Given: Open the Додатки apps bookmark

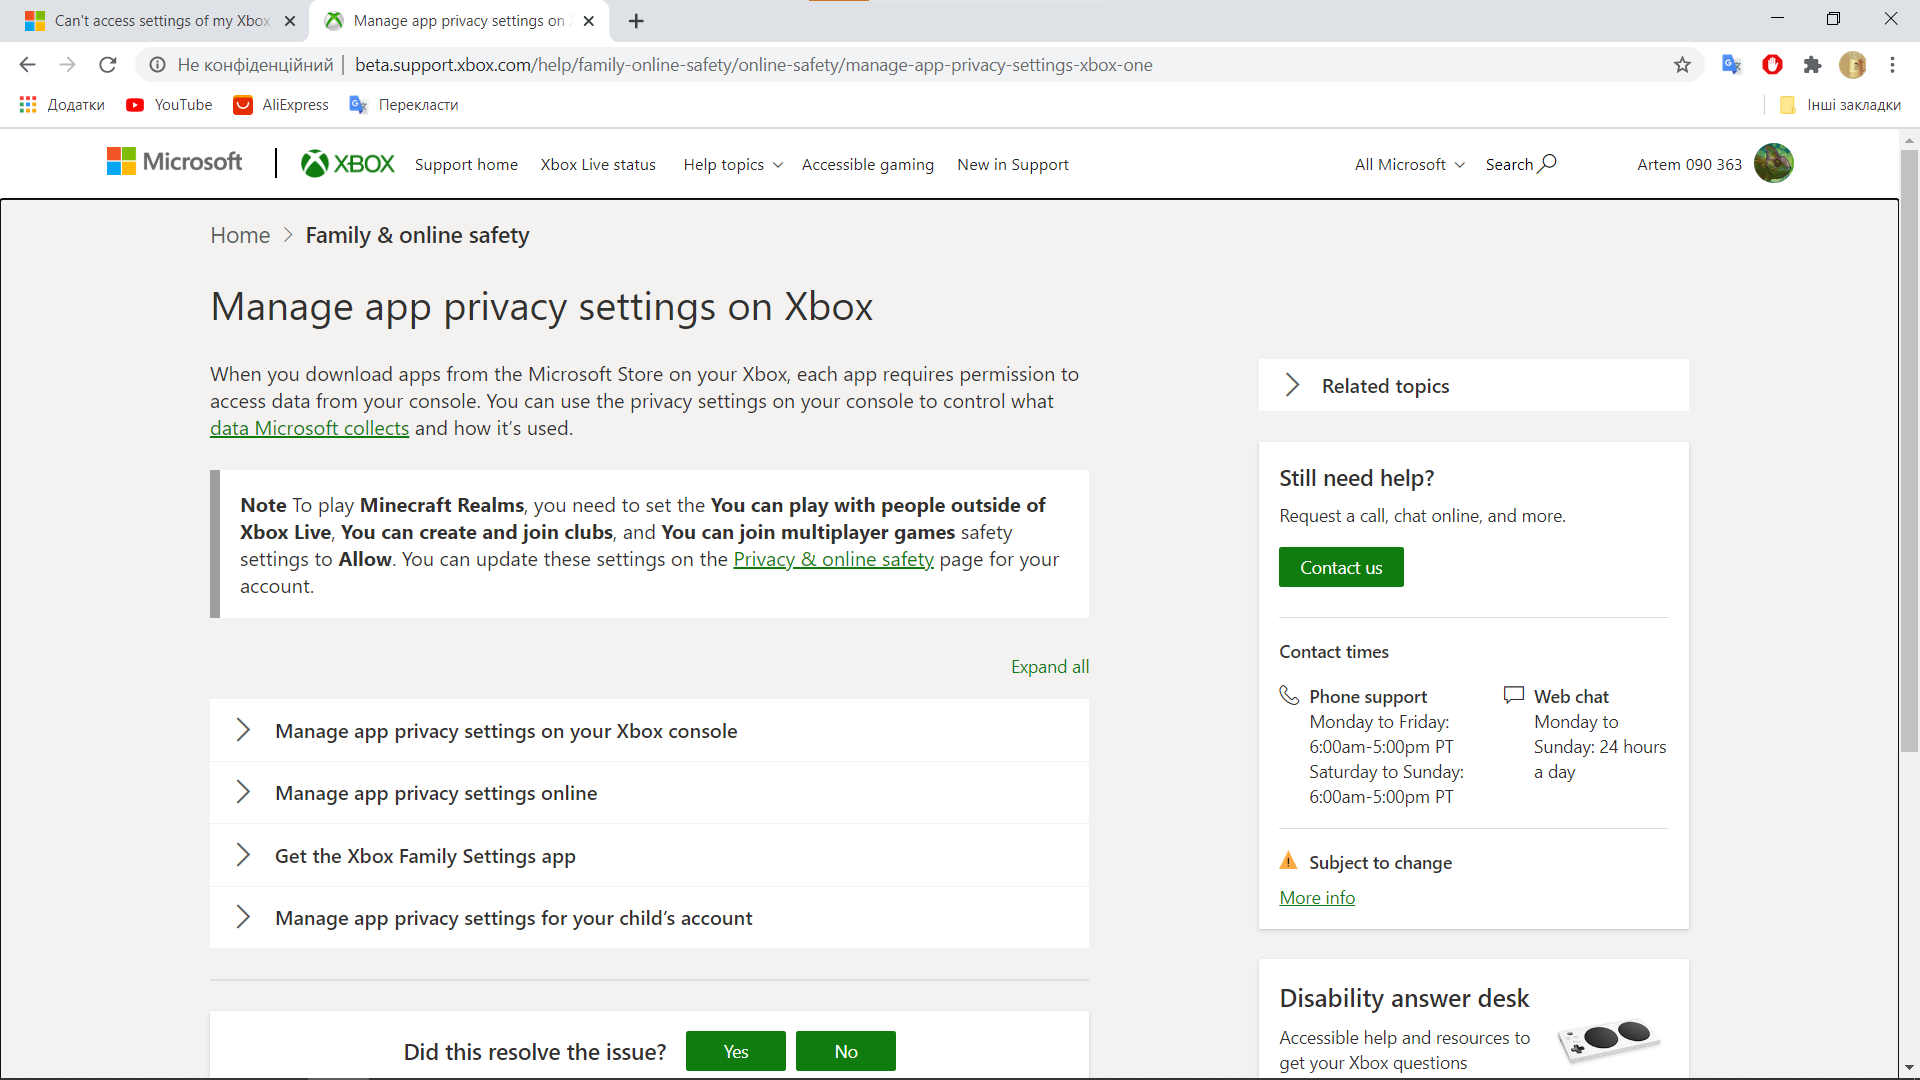Looking at the screenshot, I should (x=62, y=105).
